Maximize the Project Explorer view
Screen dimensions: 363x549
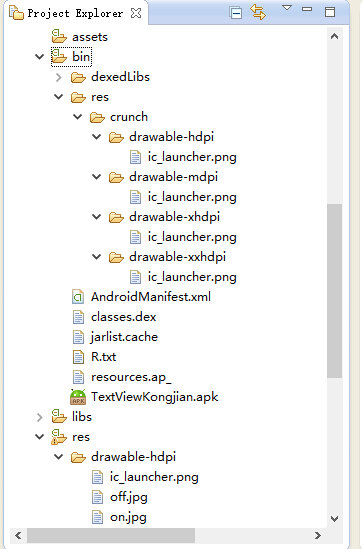[330, 12]
